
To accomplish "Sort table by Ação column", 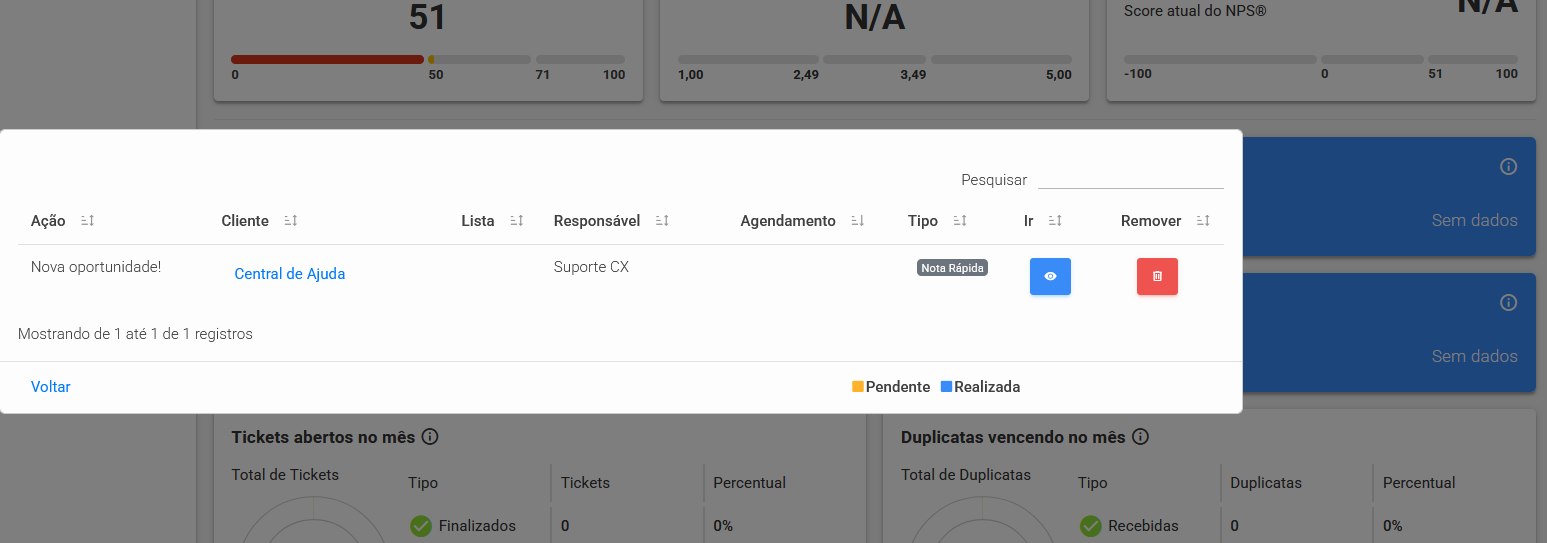I will tap(87, 221).
